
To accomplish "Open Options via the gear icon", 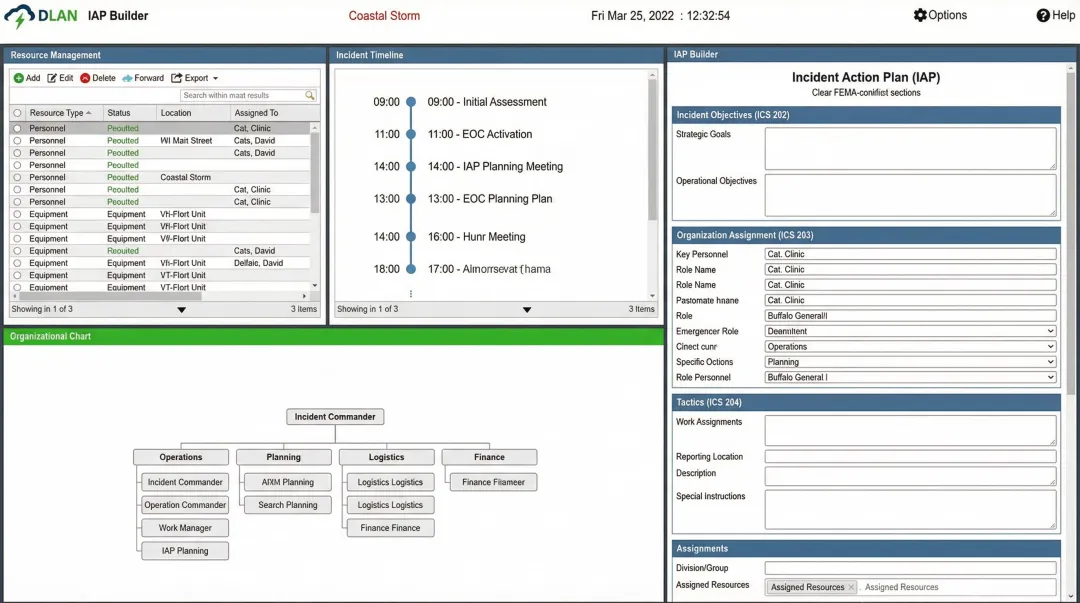I will click(920, 15).
